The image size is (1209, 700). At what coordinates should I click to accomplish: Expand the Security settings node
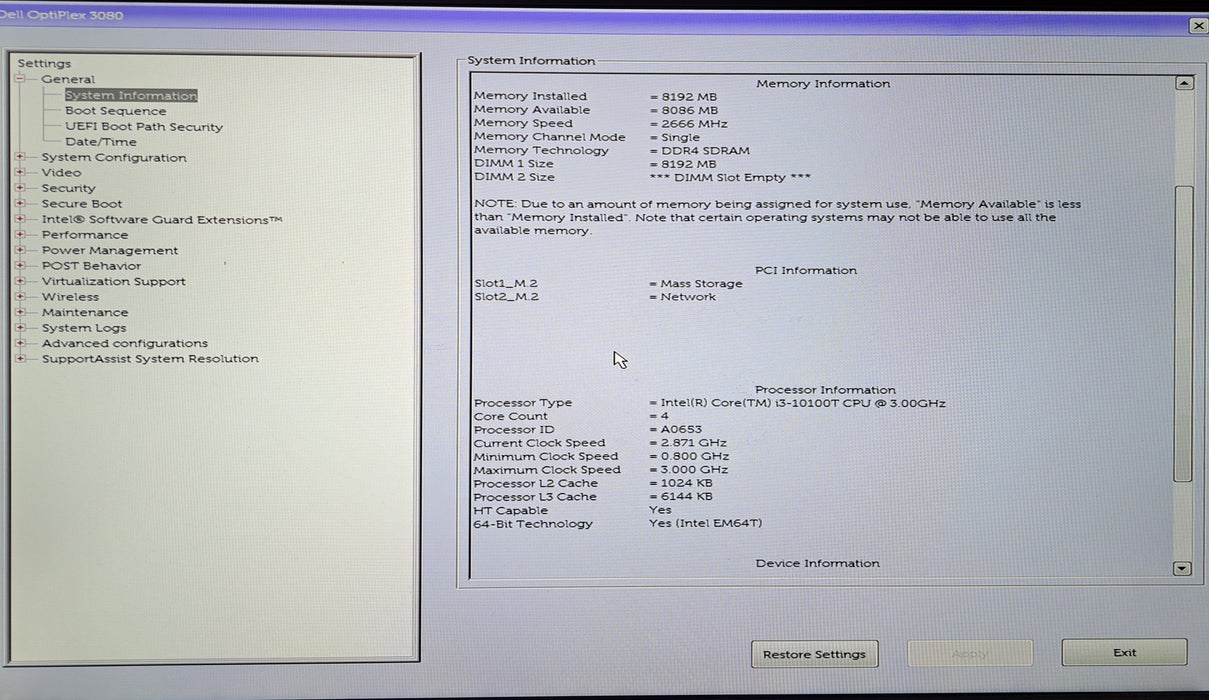click(x=20, y=188)
